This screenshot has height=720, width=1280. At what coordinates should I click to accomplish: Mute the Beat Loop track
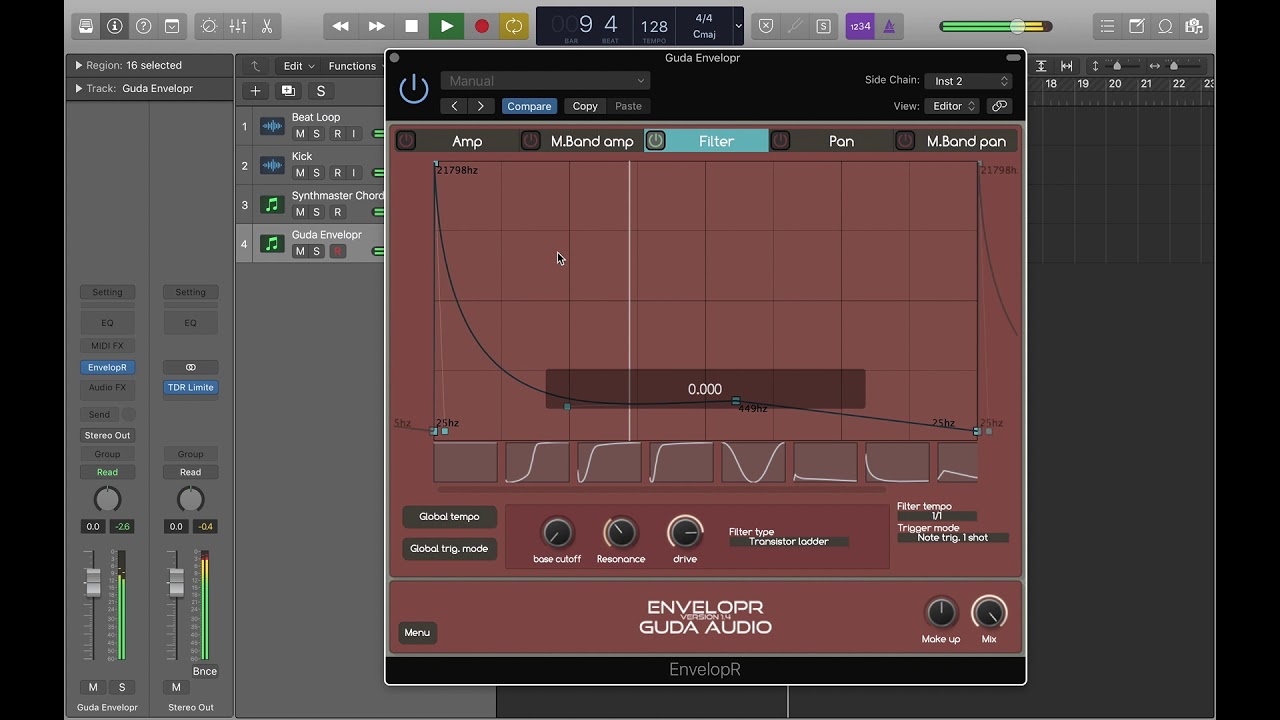[x=299, y=134]
